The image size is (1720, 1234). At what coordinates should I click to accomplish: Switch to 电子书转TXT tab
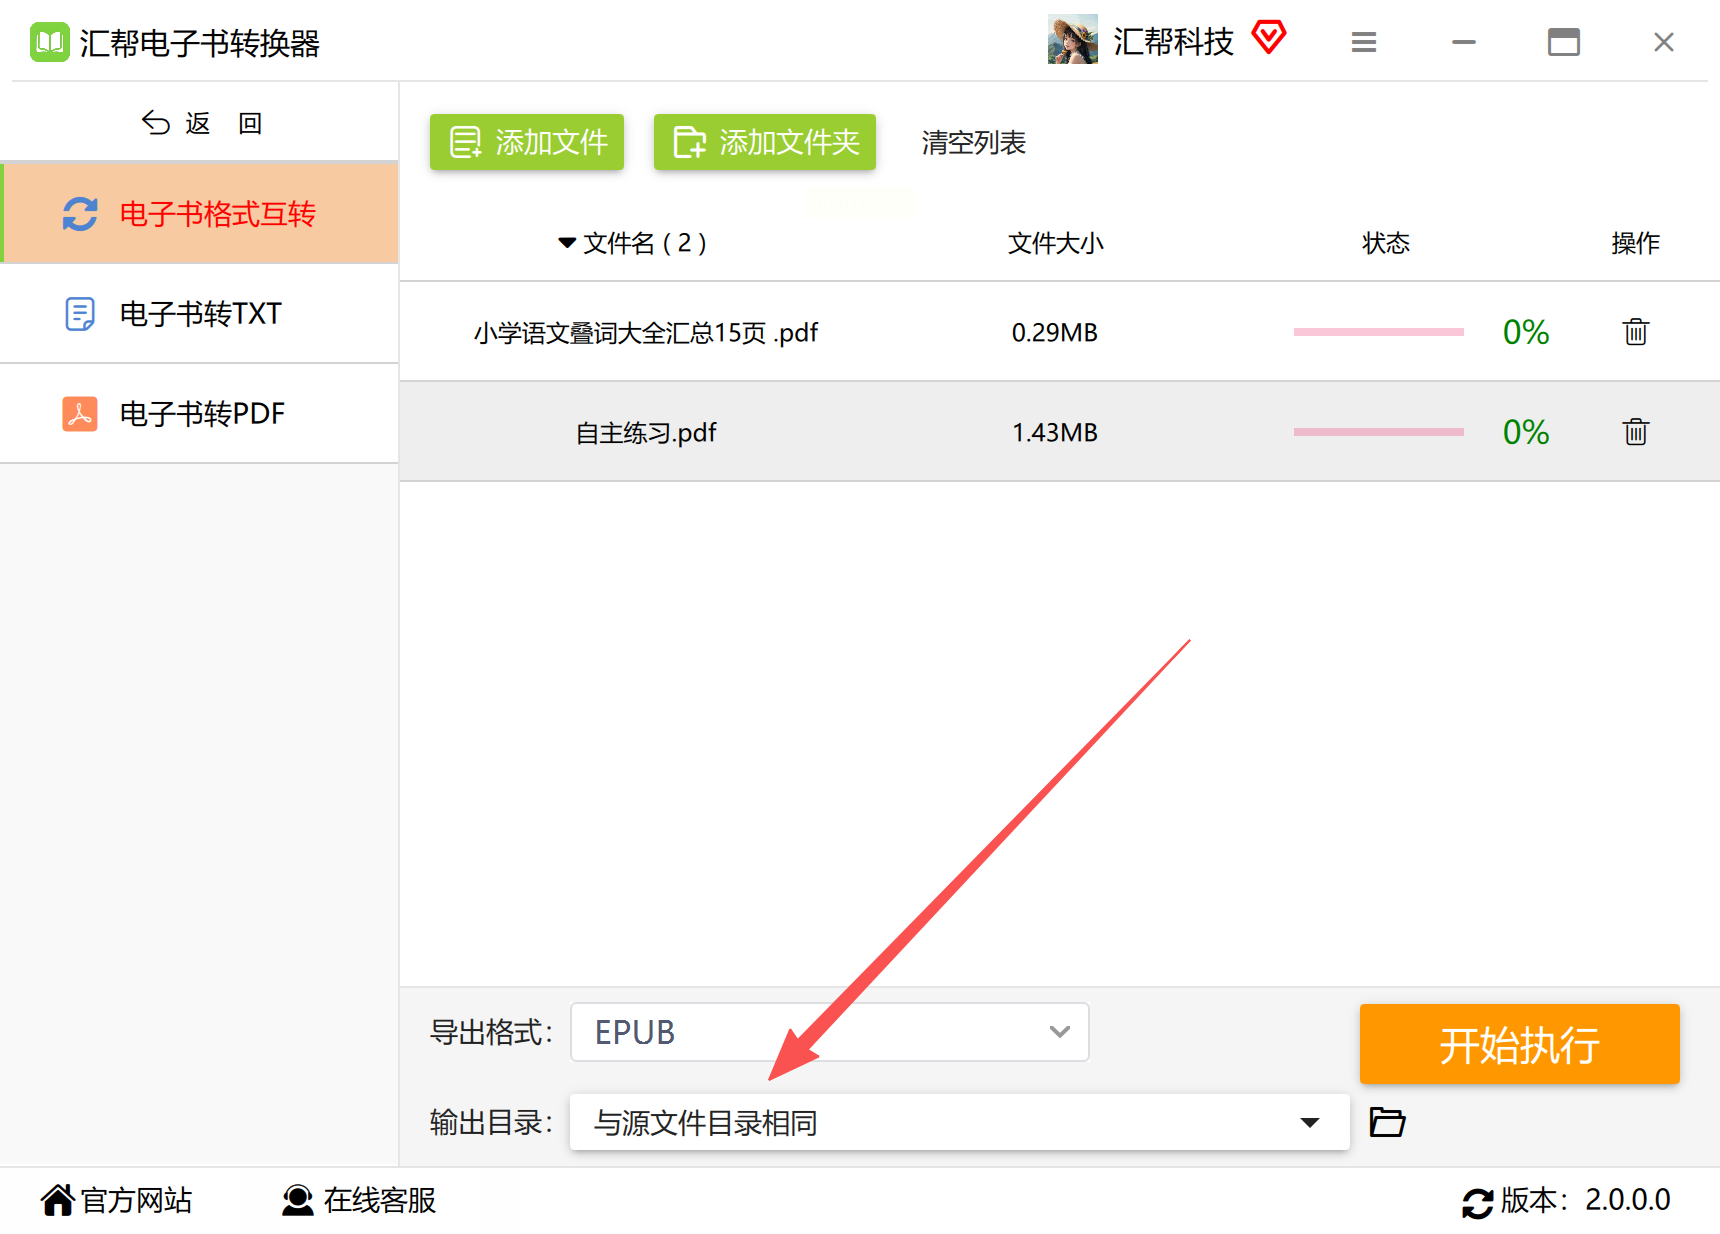point(200,314)
